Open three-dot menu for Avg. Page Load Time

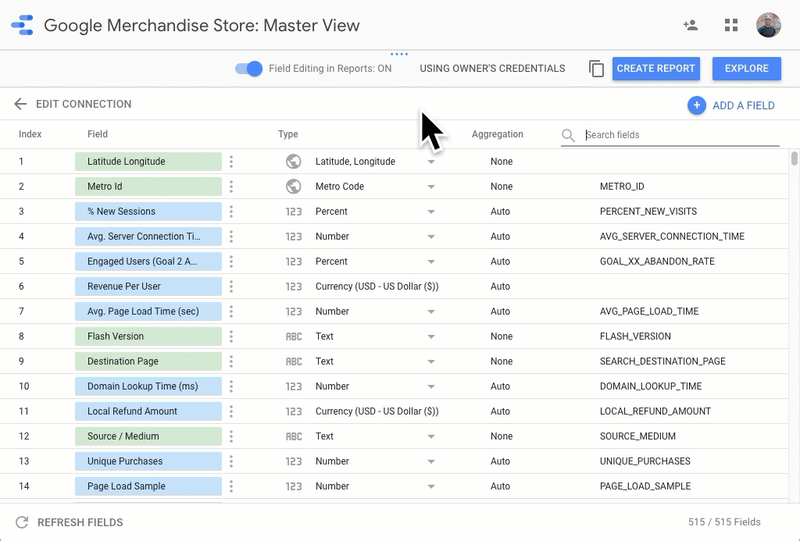pos(231,311)
